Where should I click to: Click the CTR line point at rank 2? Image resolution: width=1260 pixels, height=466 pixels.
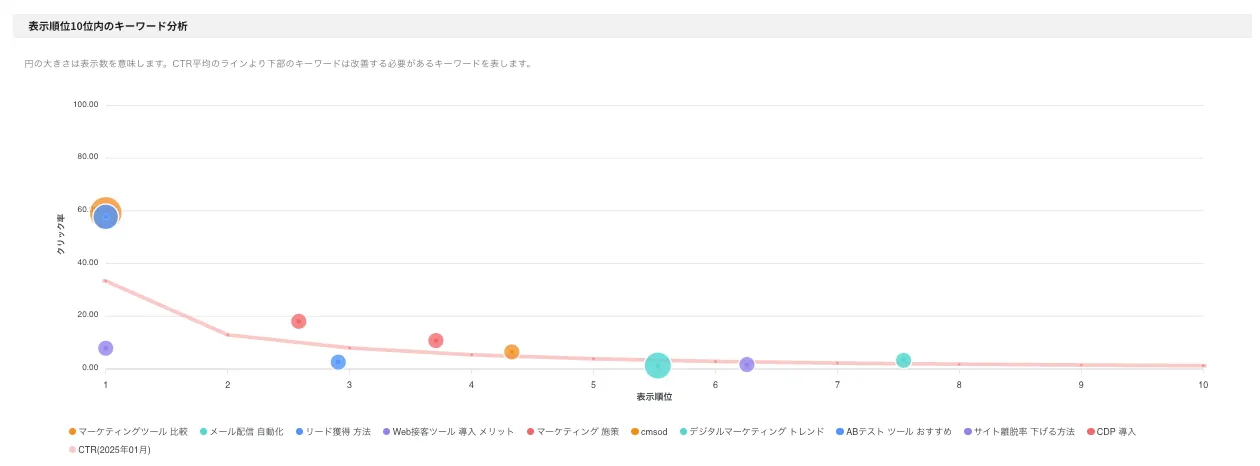tap(228, 334)
